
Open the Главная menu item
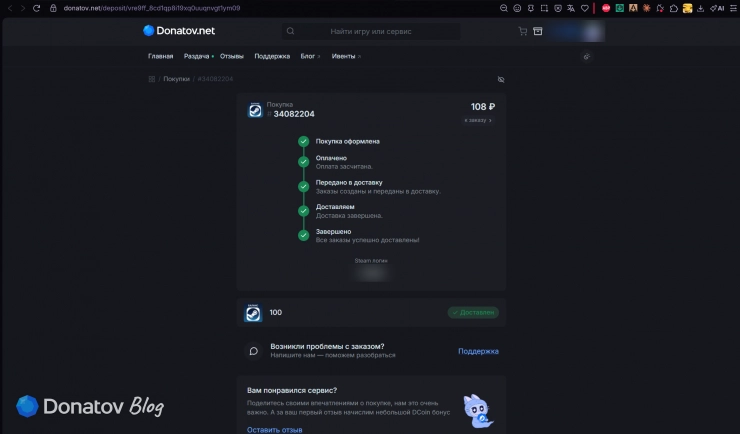click(x=160, y=56)
